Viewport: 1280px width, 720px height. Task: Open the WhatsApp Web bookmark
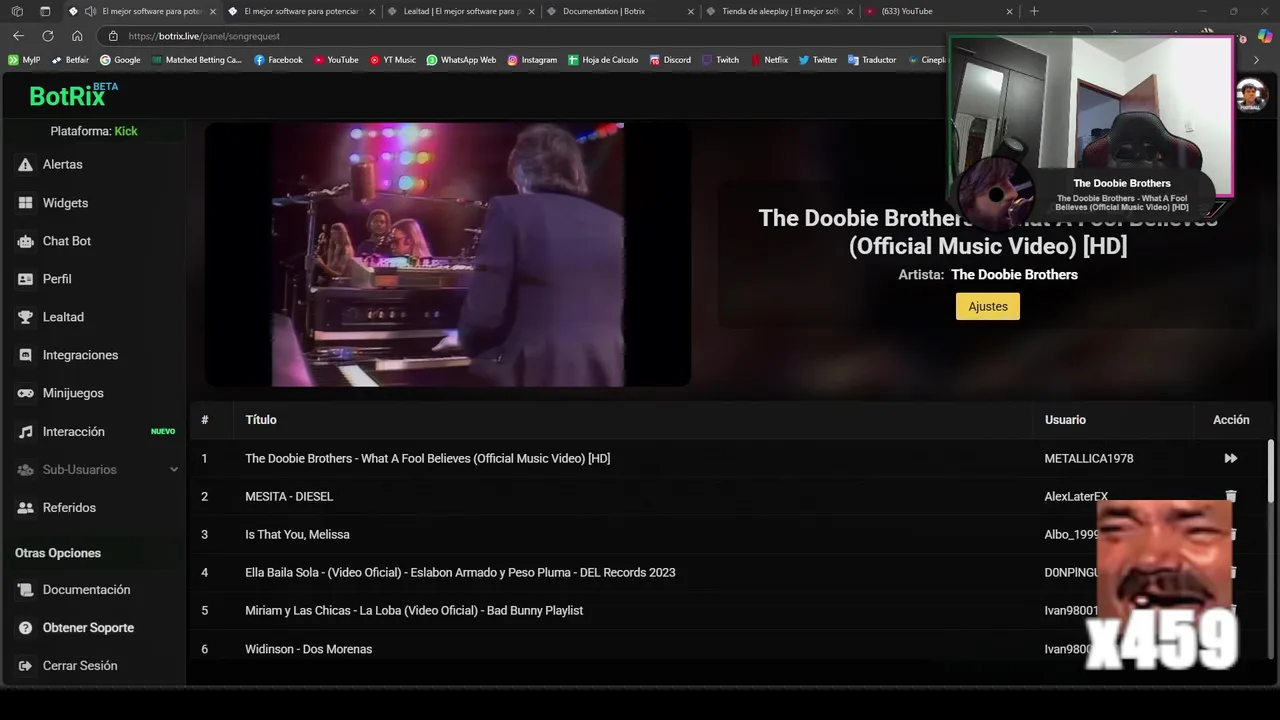pyautogui.click(x=461, y=60)
